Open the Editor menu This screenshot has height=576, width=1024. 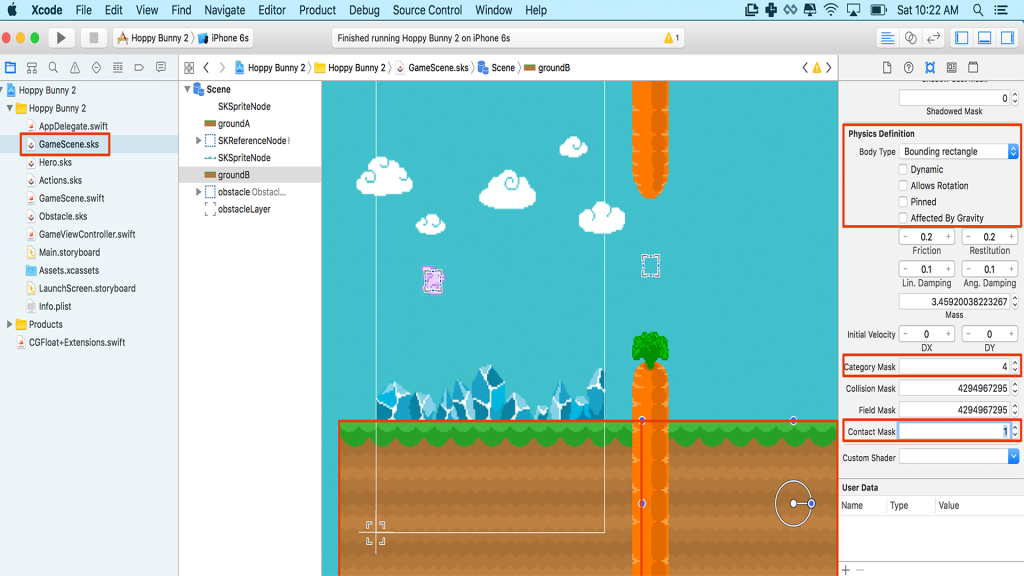coord(271,10)
